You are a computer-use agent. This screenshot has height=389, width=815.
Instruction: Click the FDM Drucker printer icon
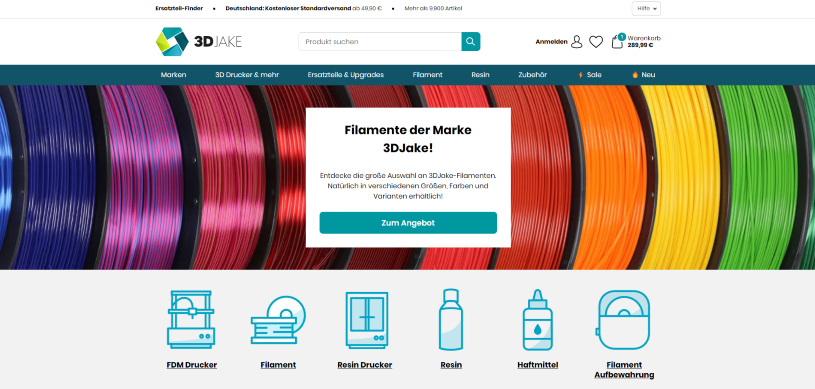pos(191,319)
